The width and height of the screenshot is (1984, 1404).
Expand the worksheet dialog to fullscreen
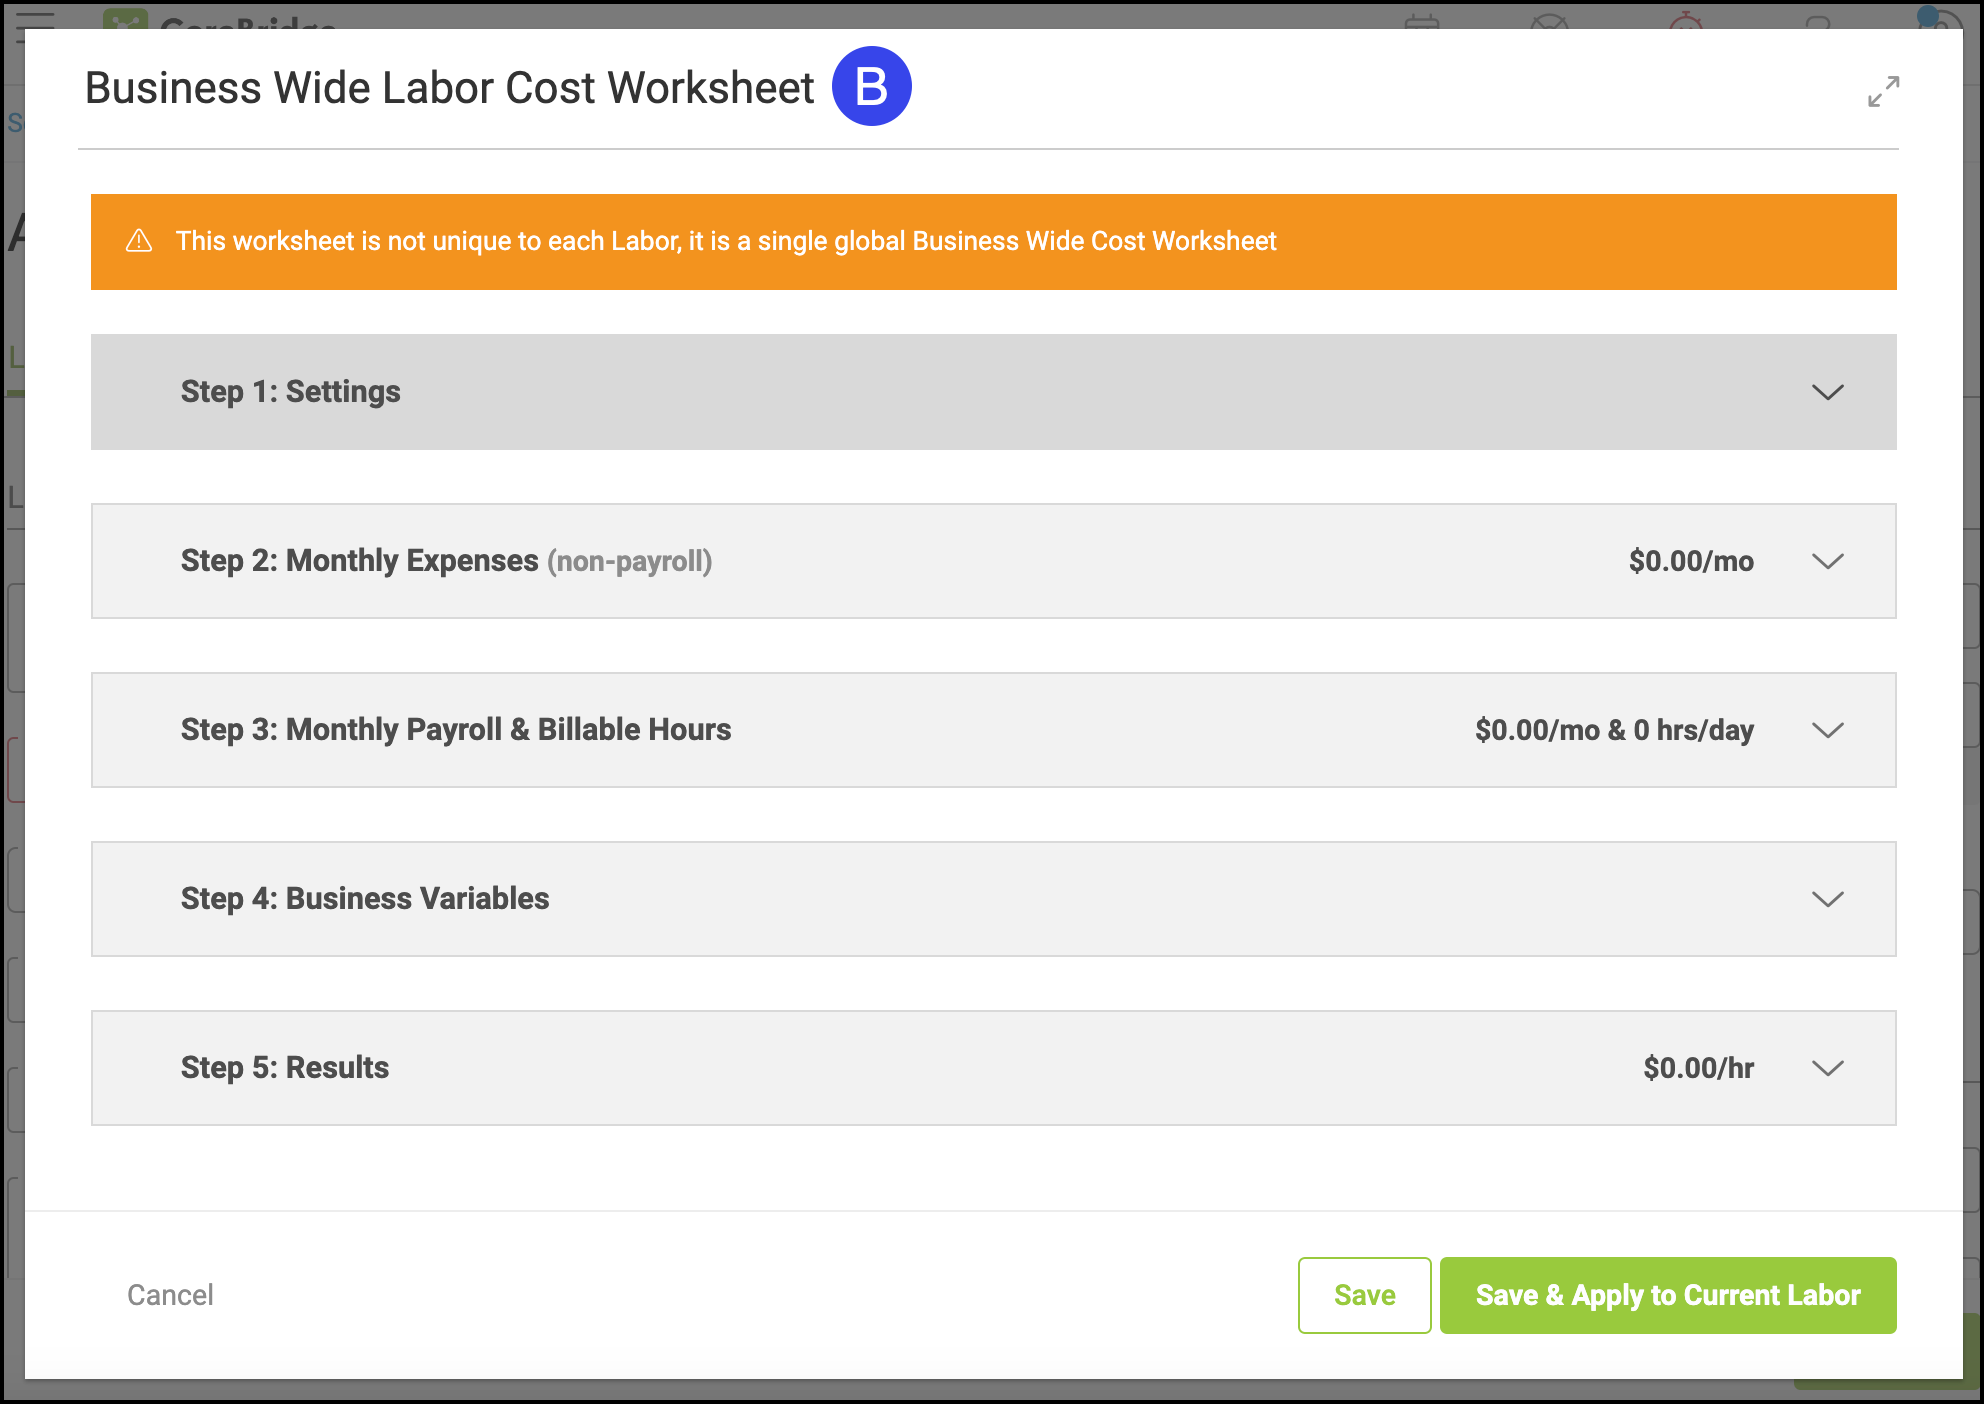click(x=1883, y=91)
